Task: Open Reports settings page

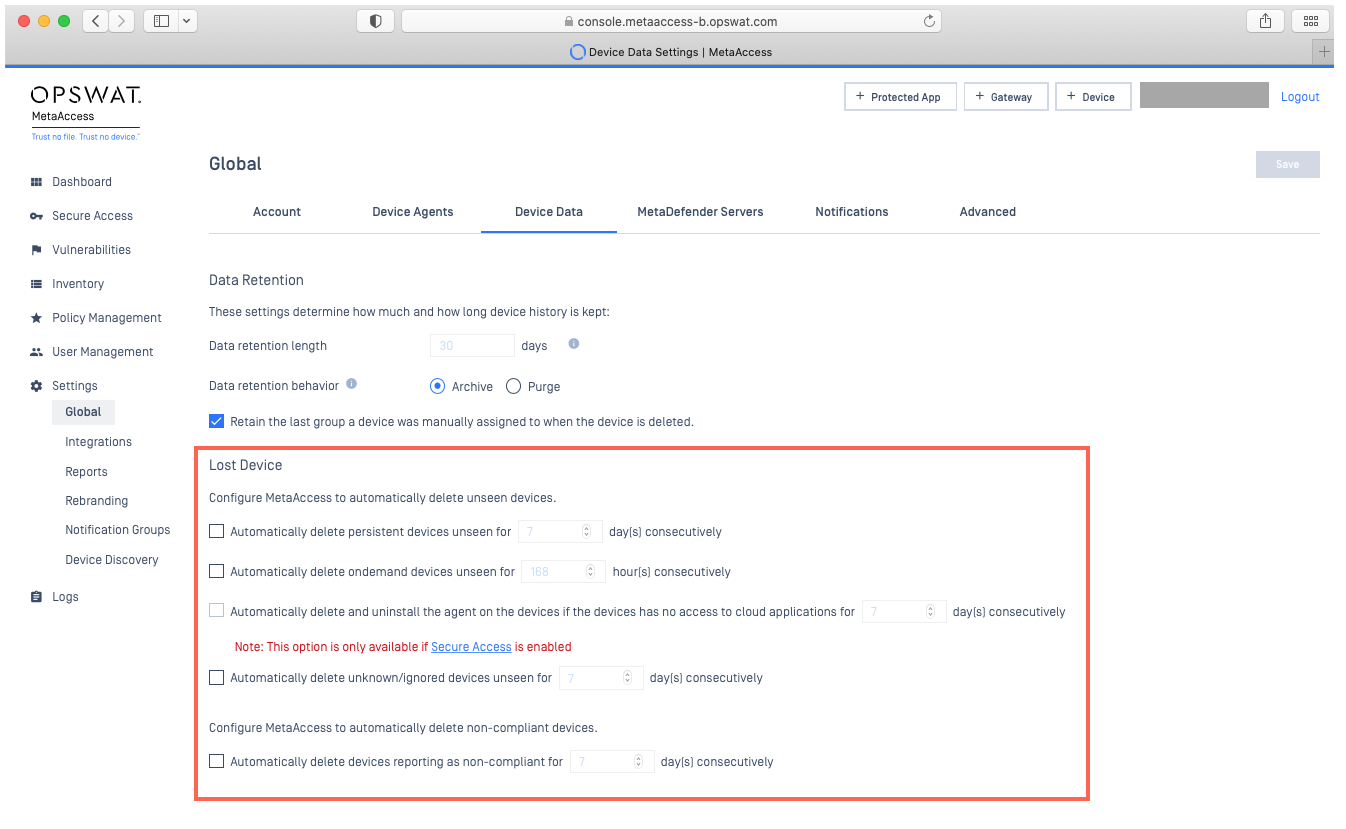Action: tap(86, 472)
